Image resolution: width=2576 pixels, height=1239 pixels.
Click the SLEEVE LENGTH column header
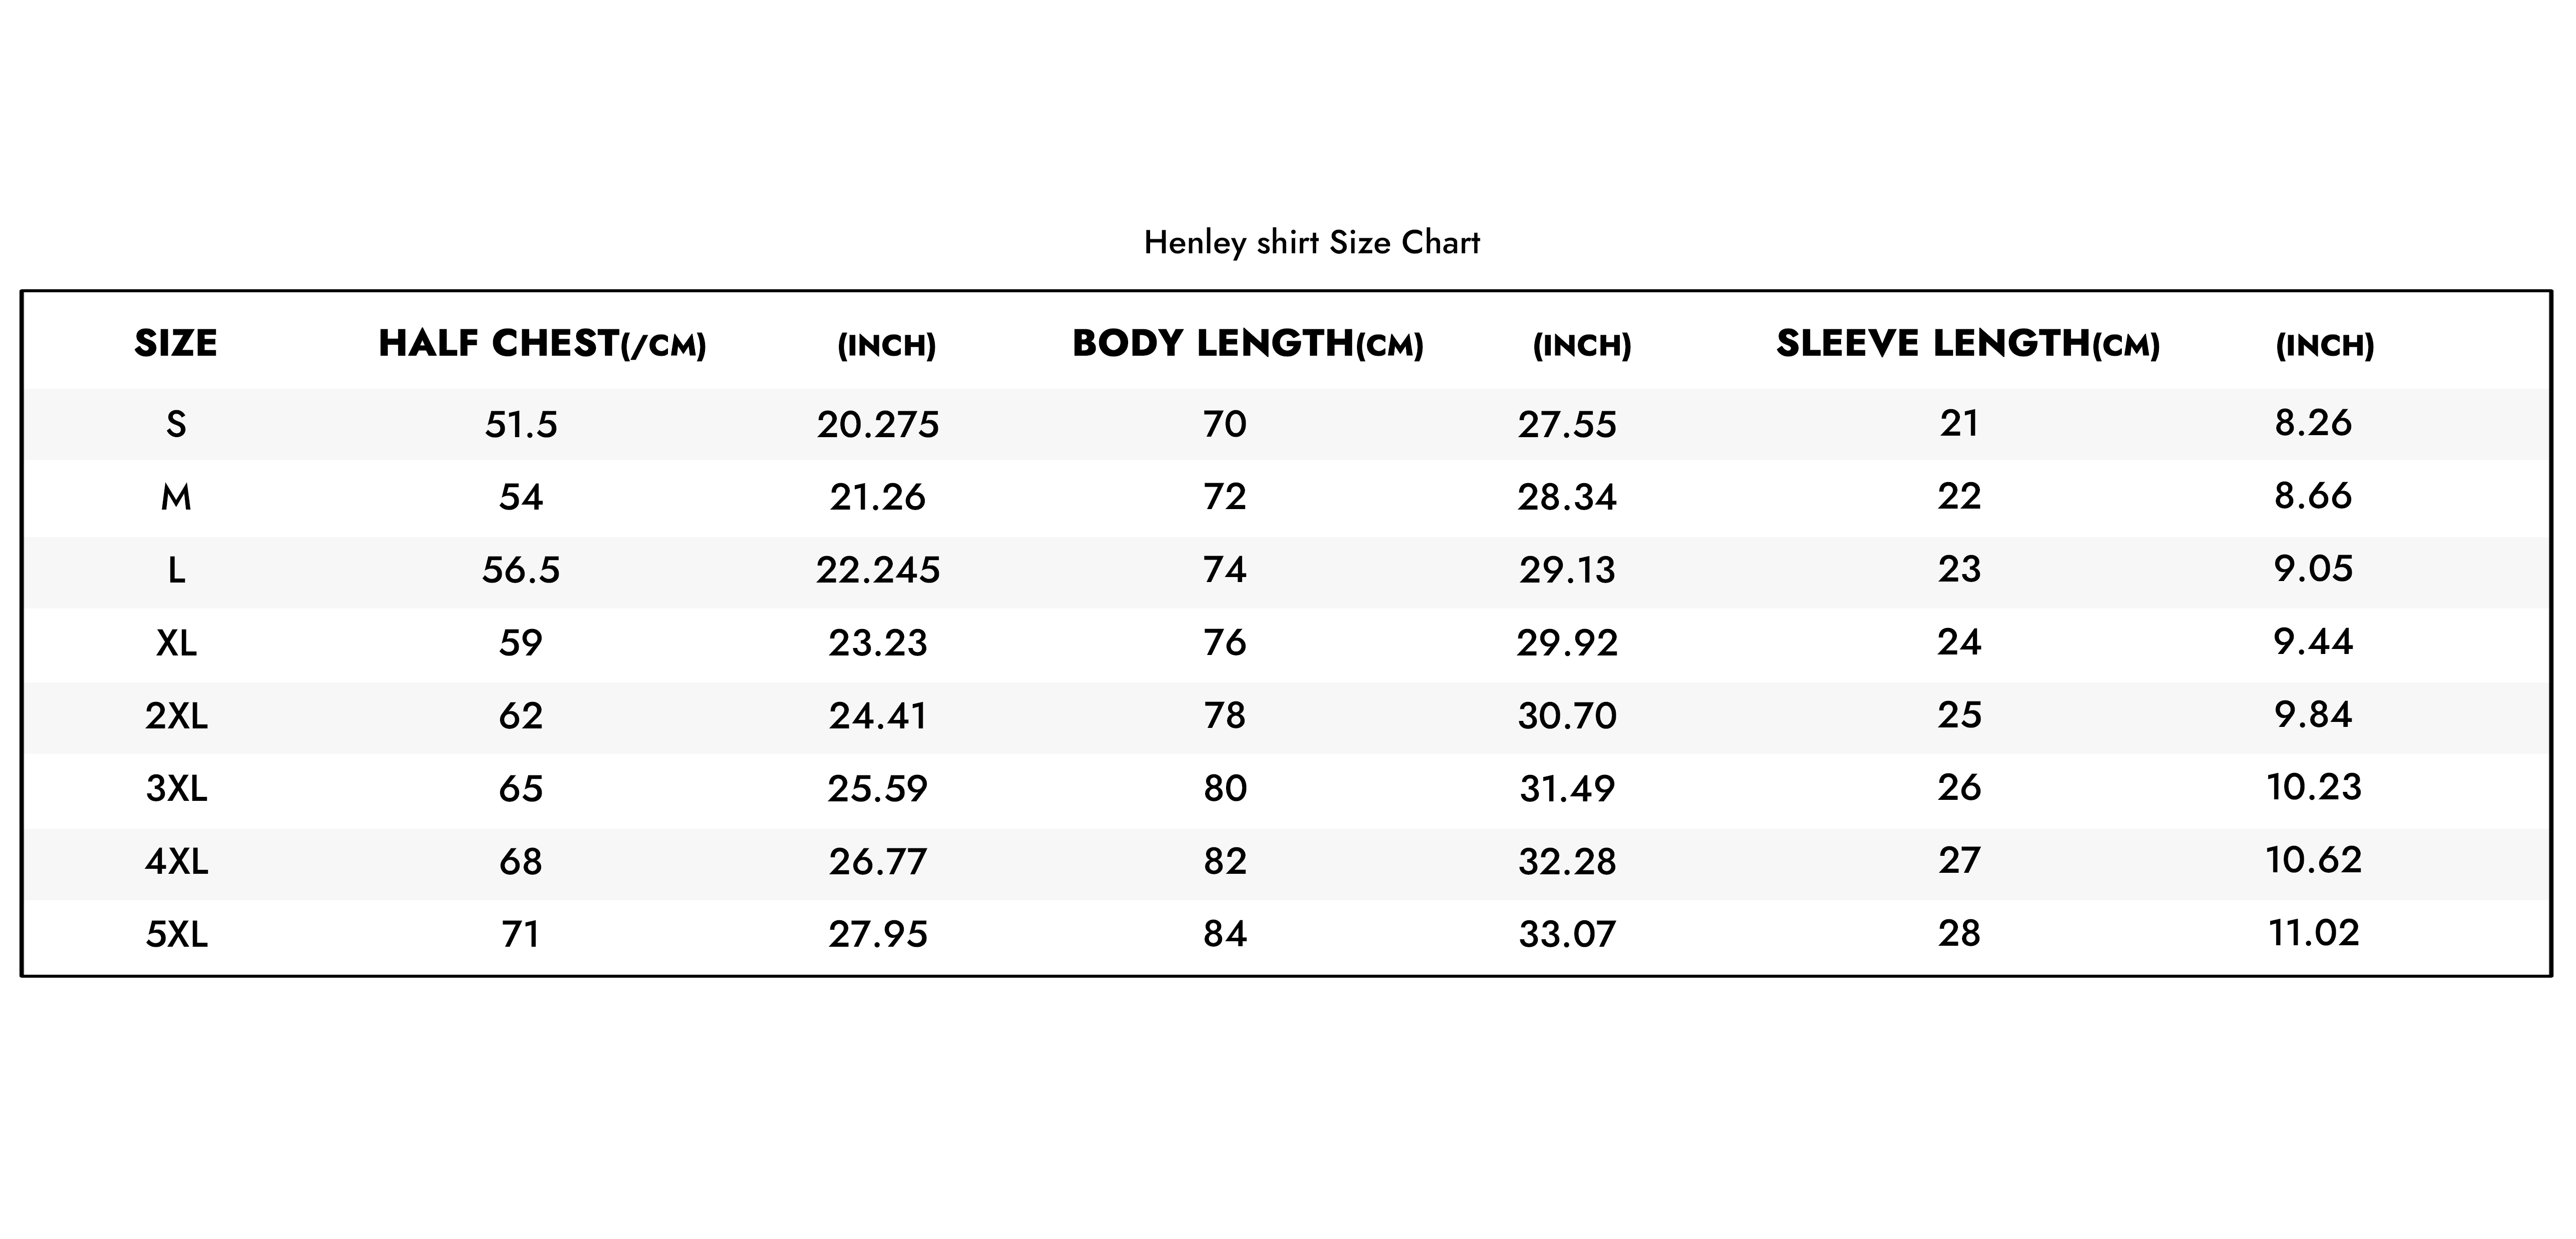point(1967,344)
